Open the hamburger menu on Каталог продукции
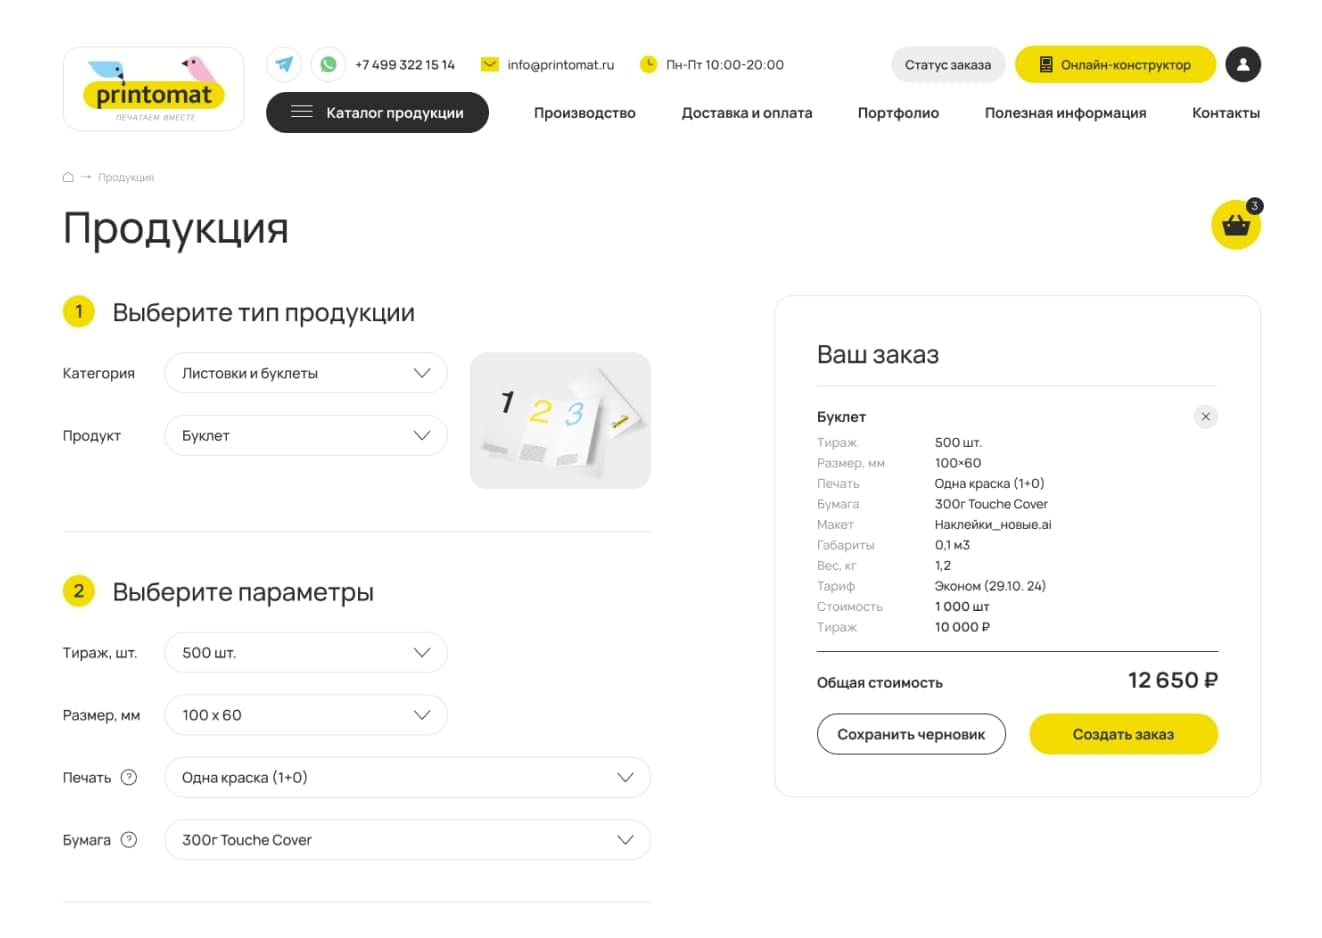1322x938 pixels. 299,112
